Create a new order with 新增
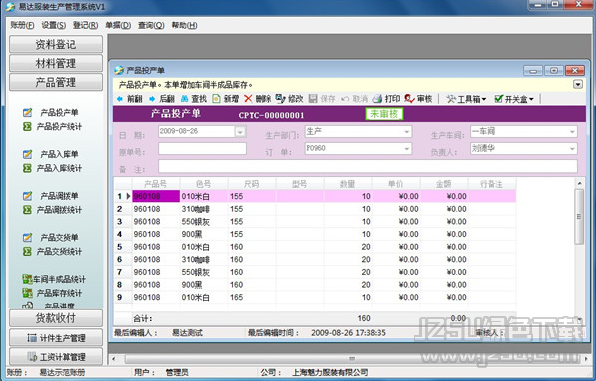The height and width of the screenshot is (381, 596). [x=226, y=99]
